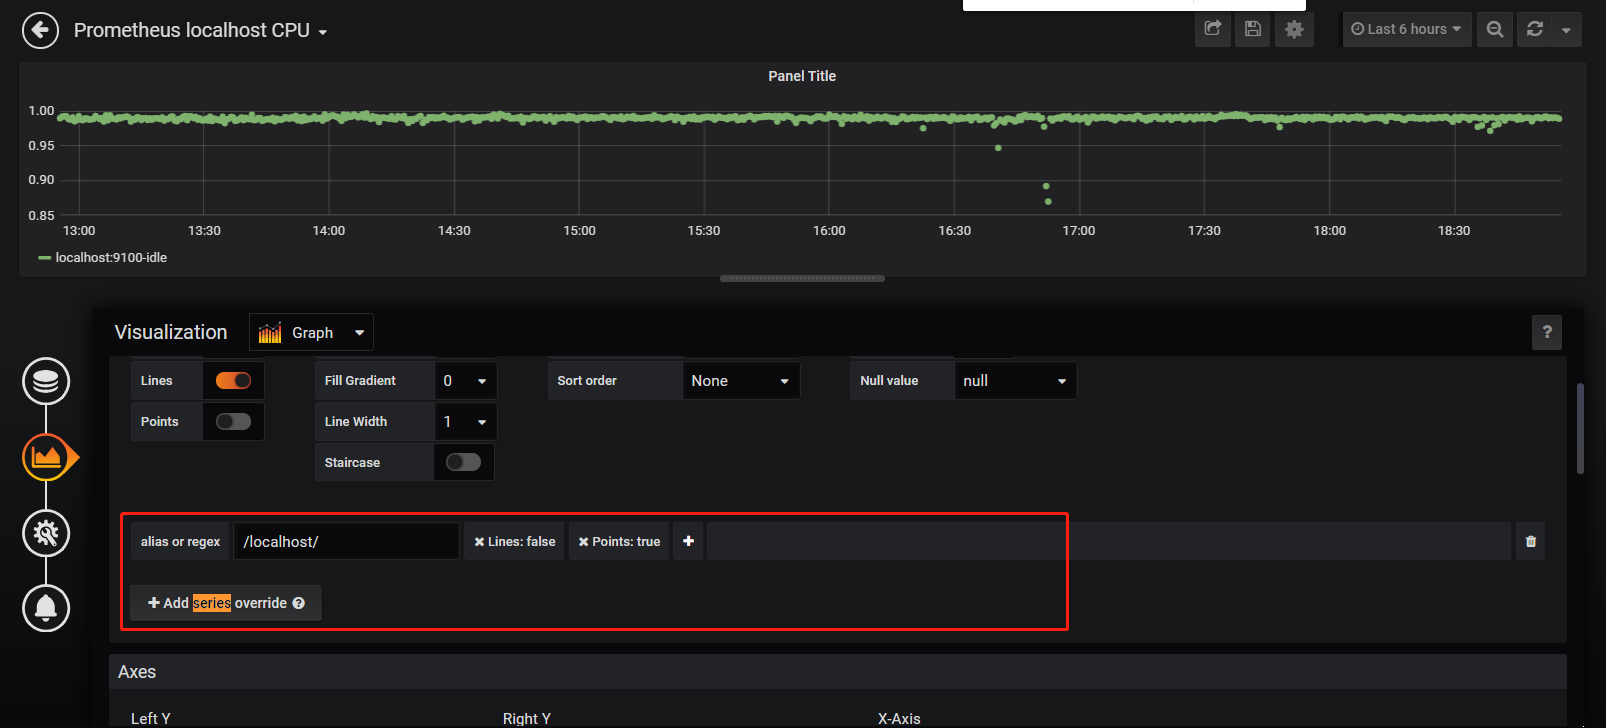The width and height of the screenshot is (1606, 728).
Task: Enable the Points switch
Action: 233,421
